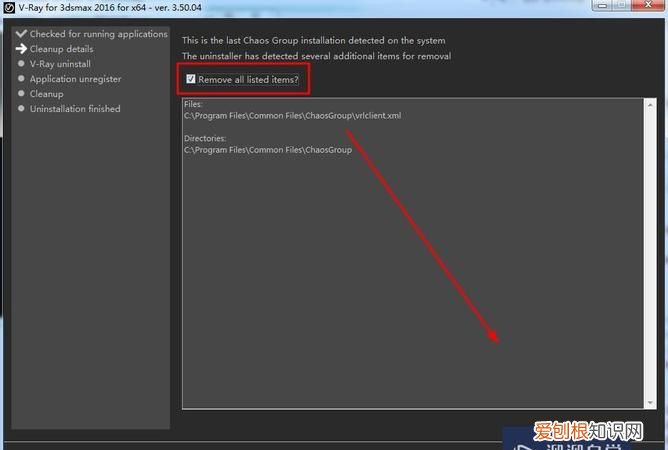Screen dimensions: 668x450
Task: Click the bullet beside Application unregister
Action: 20,79
